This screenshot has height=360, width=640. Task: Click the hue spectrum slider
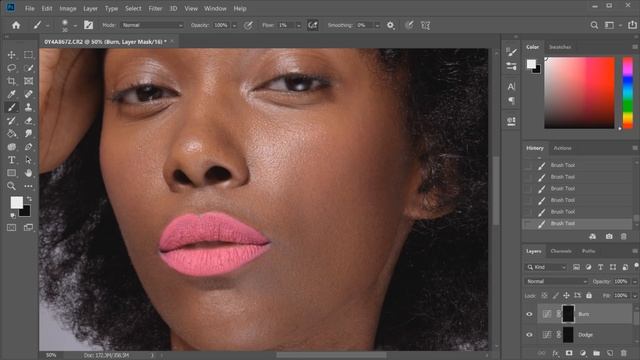point(628,93)
